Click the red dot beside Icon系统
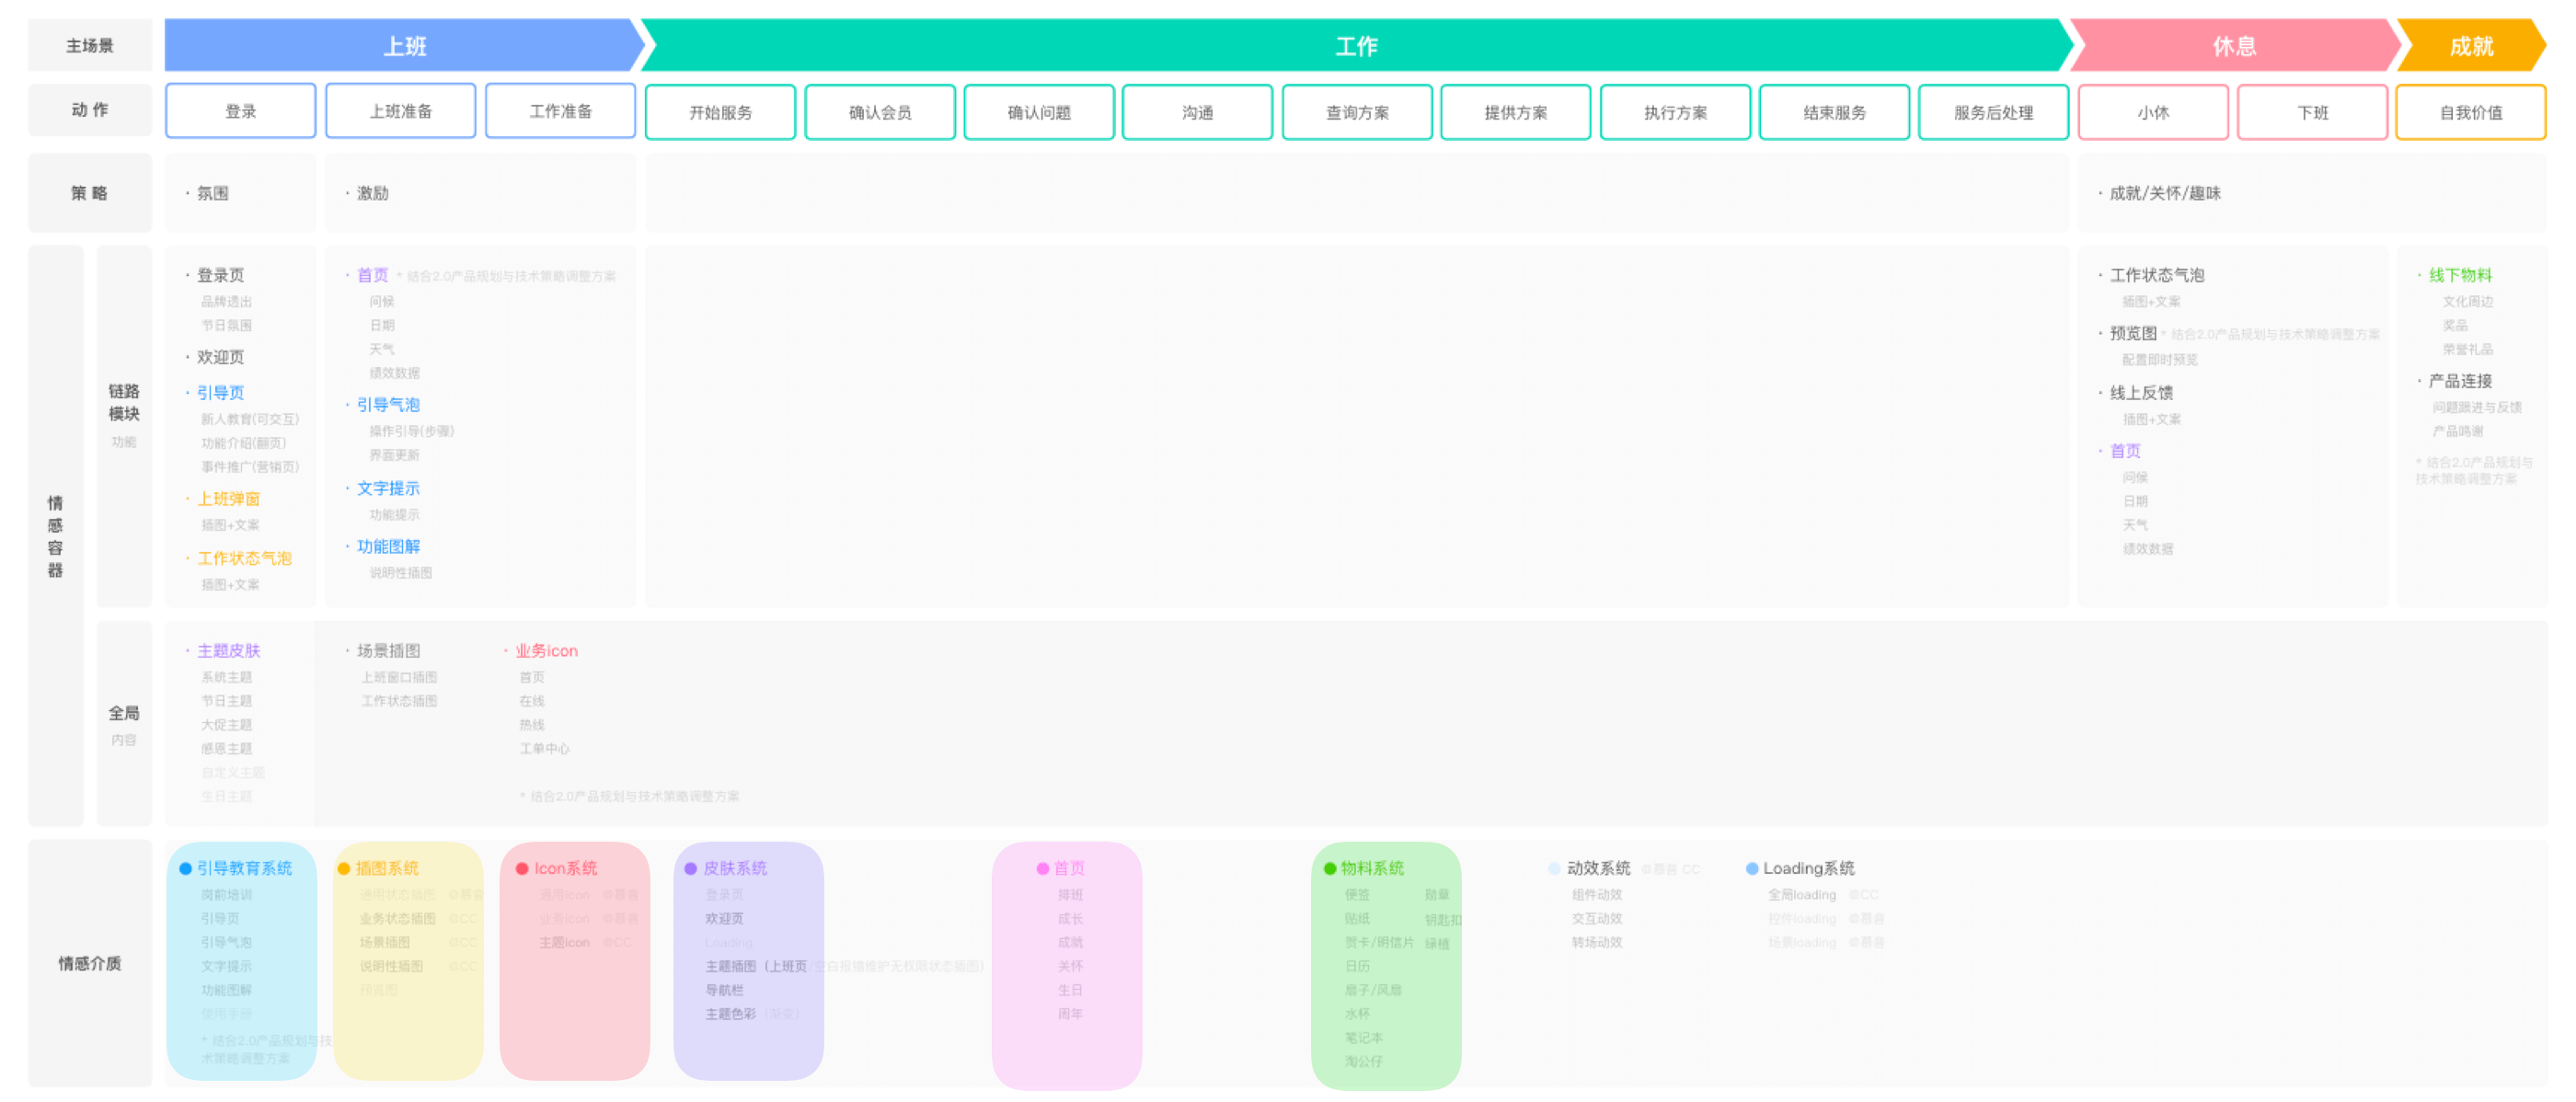The height and width of the screenshot is (1102, 2576). (521, 868)
